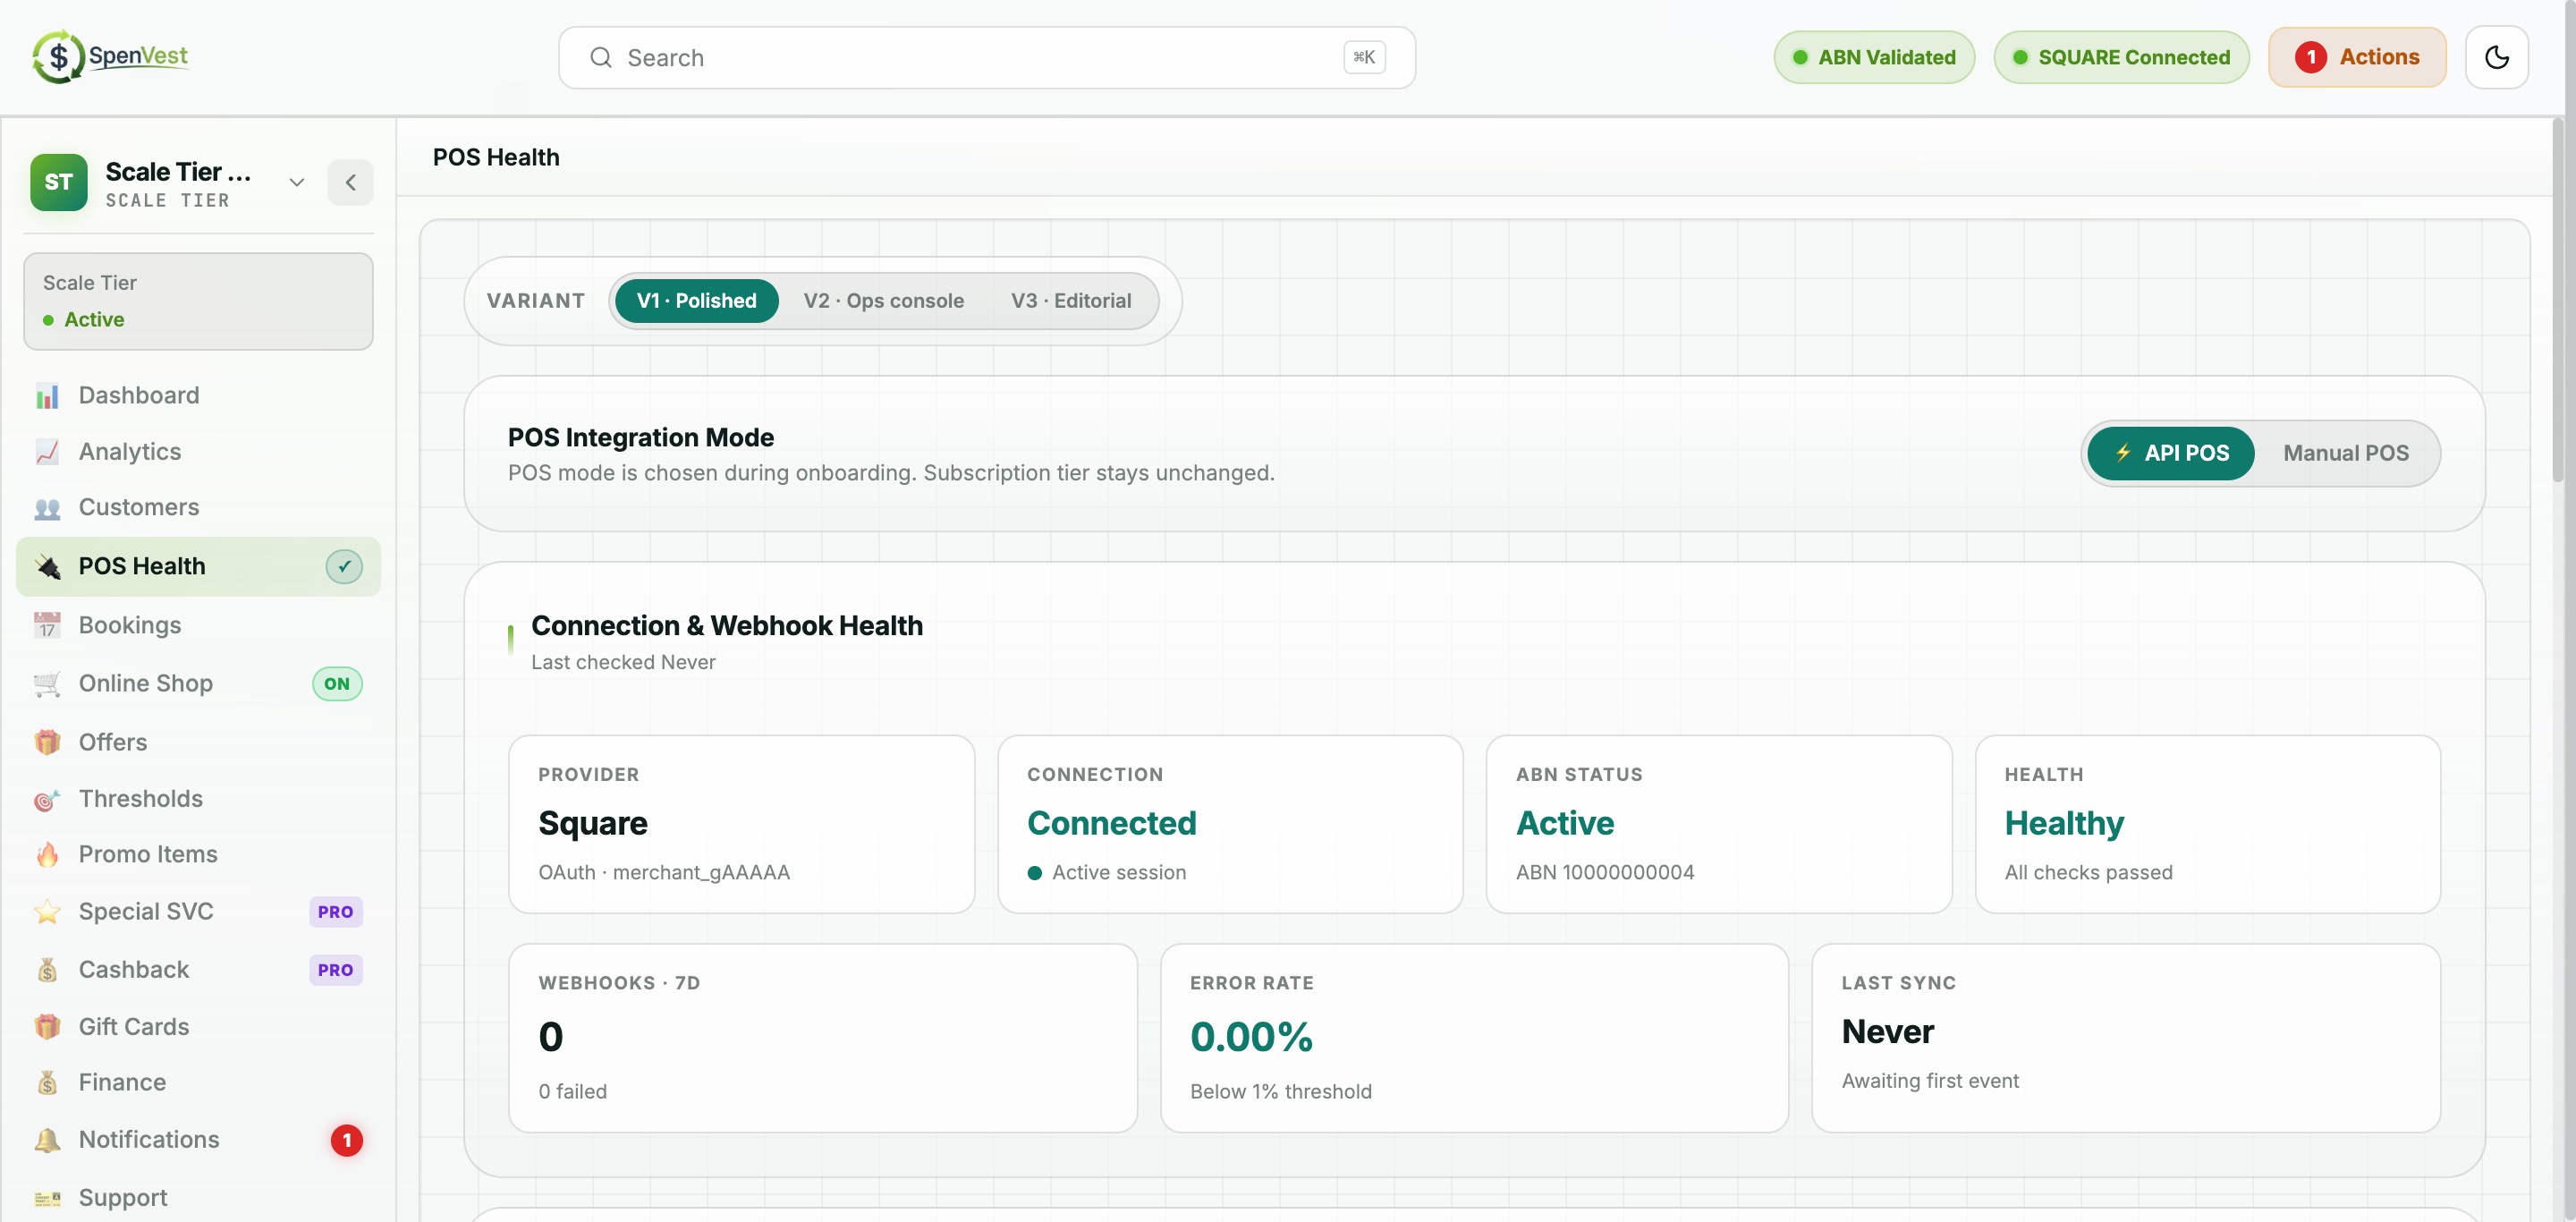Screen dimensions: 2576x1222
Task: Focus the Search input field
Action: point(986,58)
